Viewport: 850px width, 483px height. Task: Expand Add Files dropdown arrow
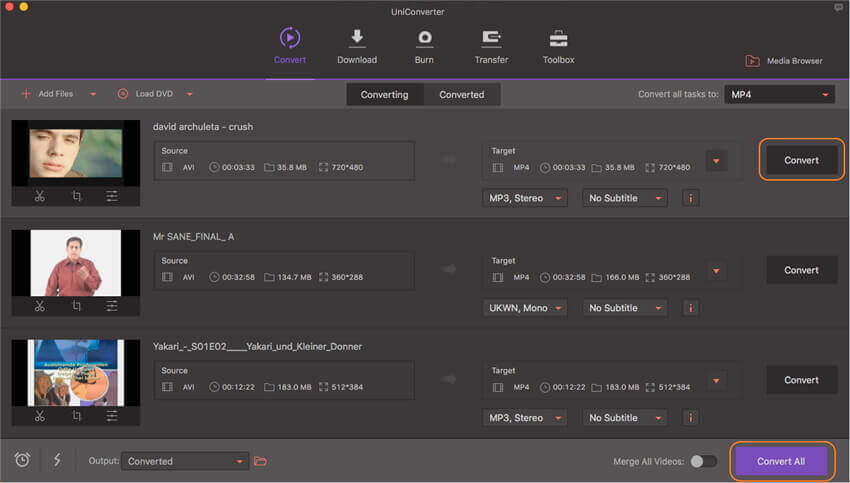pyautogui.click(x=93, y=94)
